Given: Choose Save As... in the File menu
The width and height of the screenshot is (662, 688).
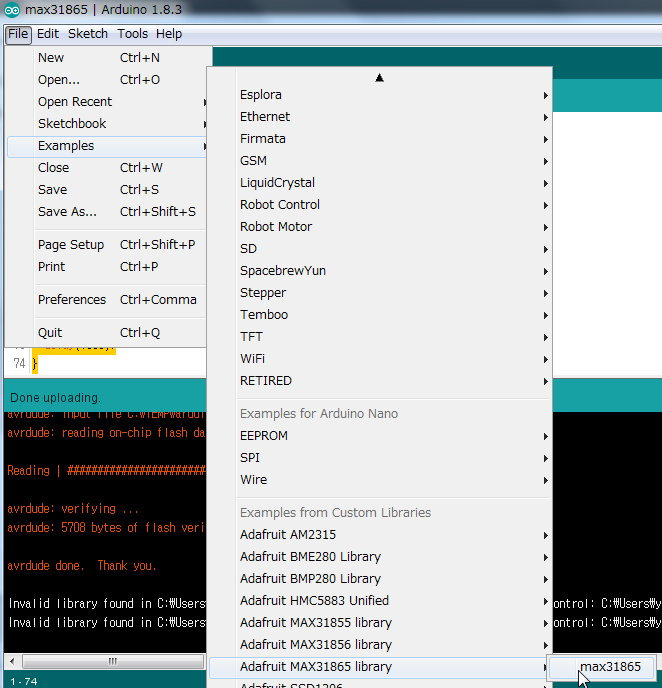Looking at the screenshot, I should 107,211.
